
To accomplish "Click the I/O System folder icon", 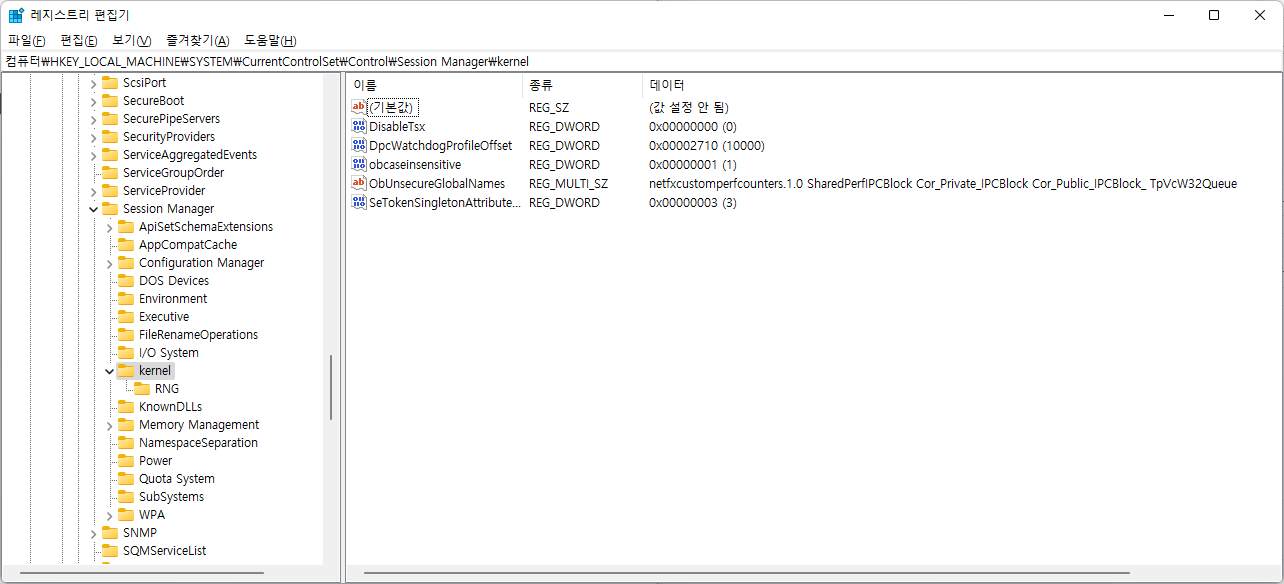I will [x=125, y=353].
